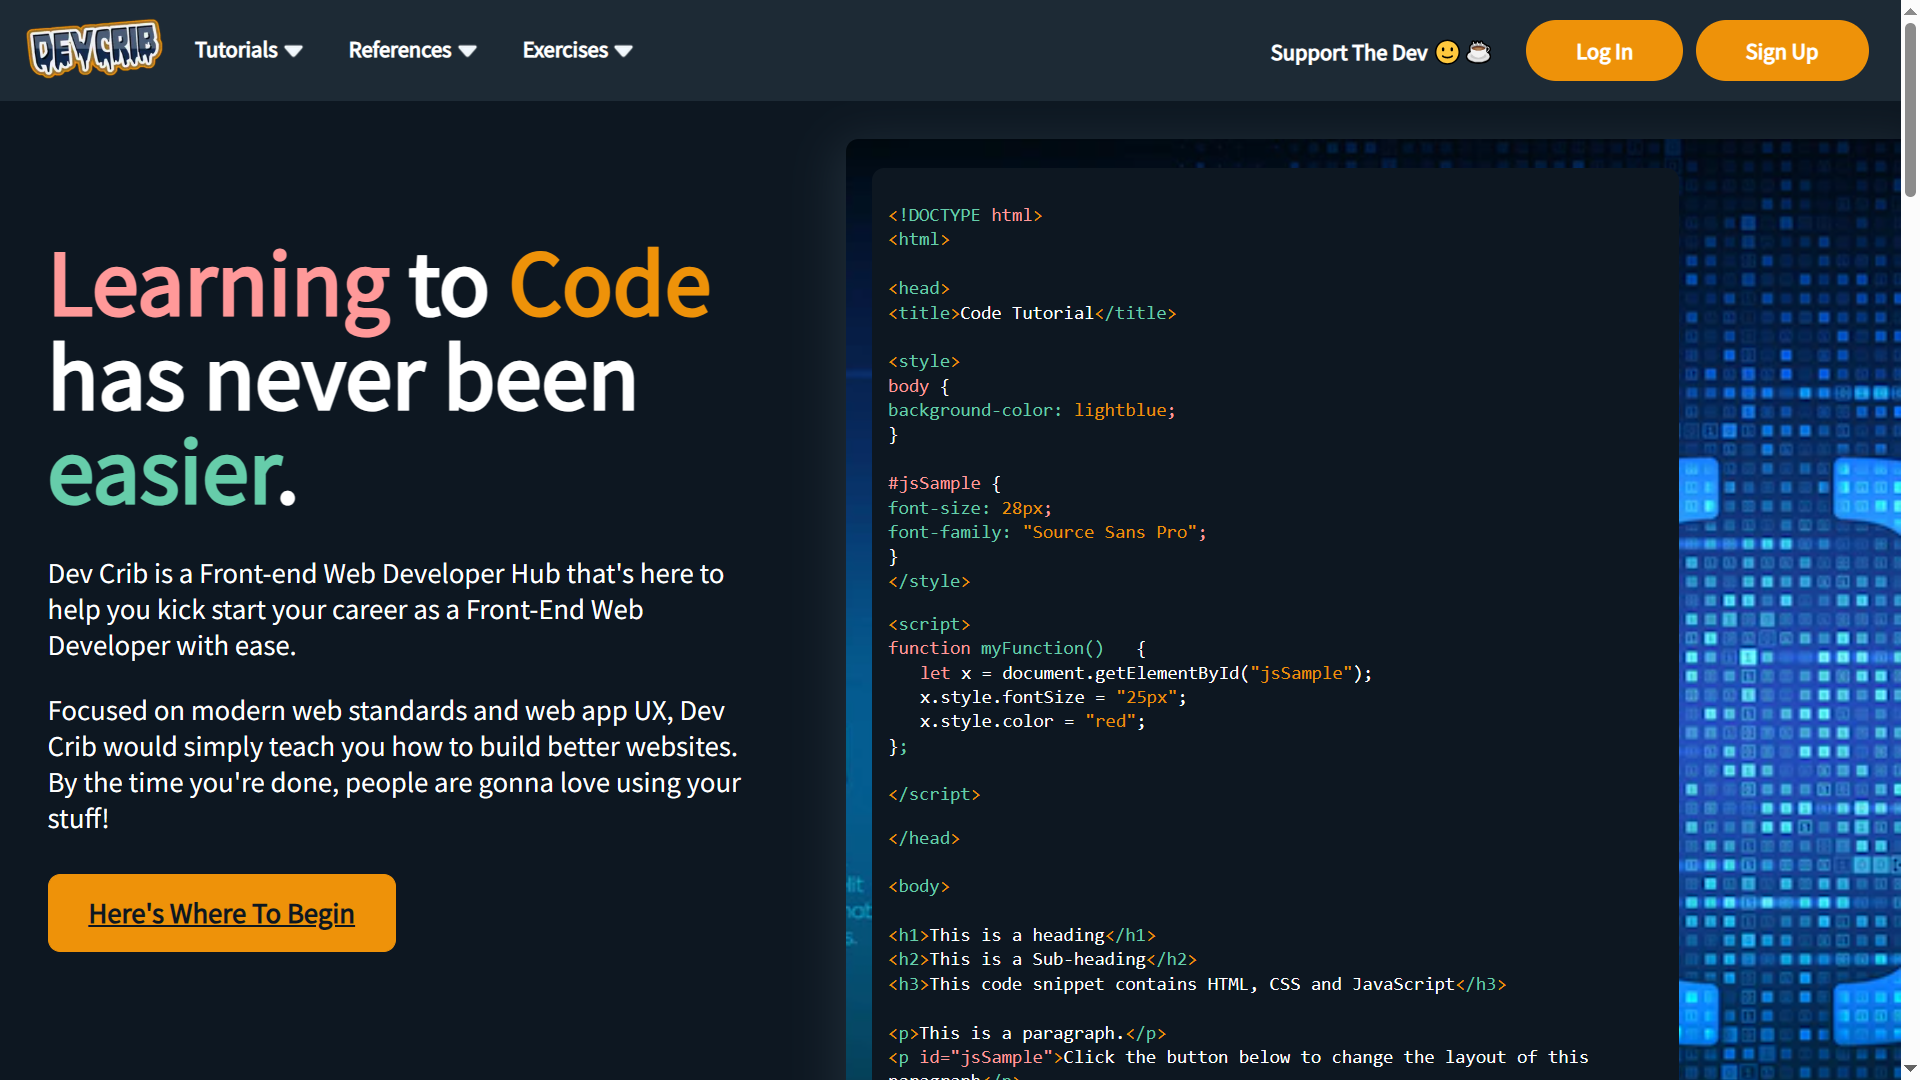Click the '<h1>This is a heading</h1>' line

coord(1022,935)
